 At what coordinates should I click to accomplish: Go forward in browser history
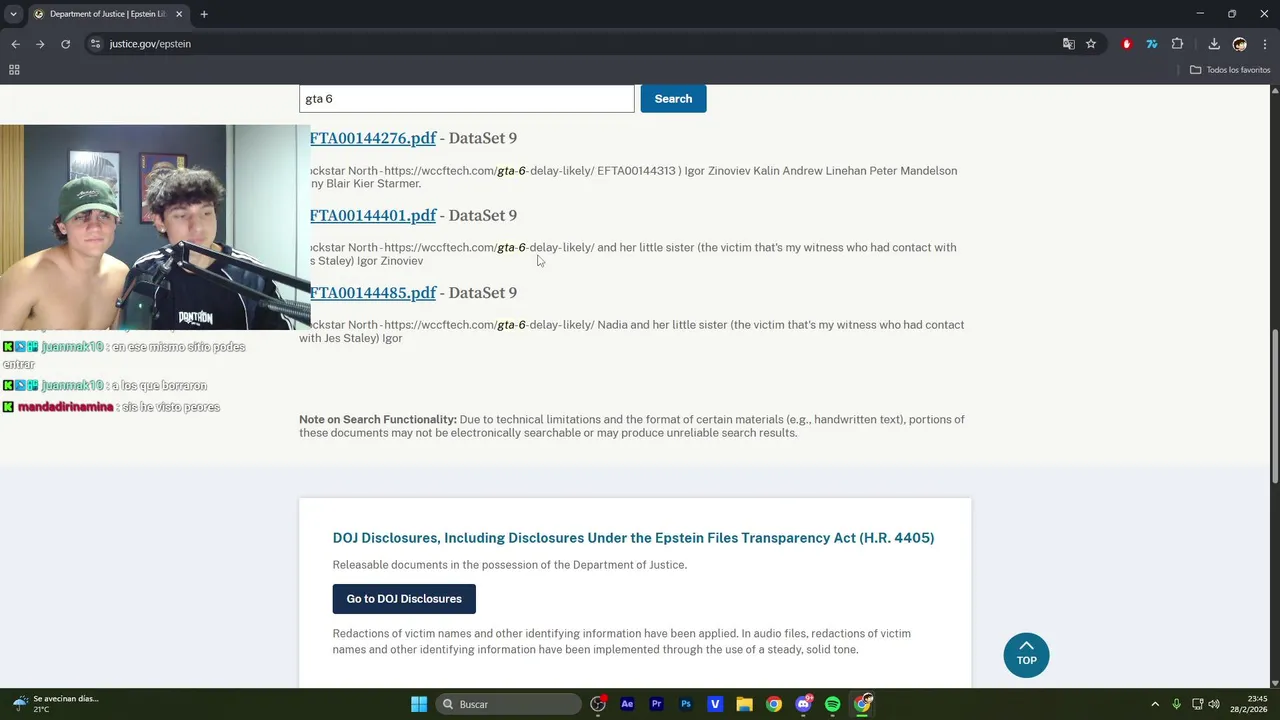40,44
